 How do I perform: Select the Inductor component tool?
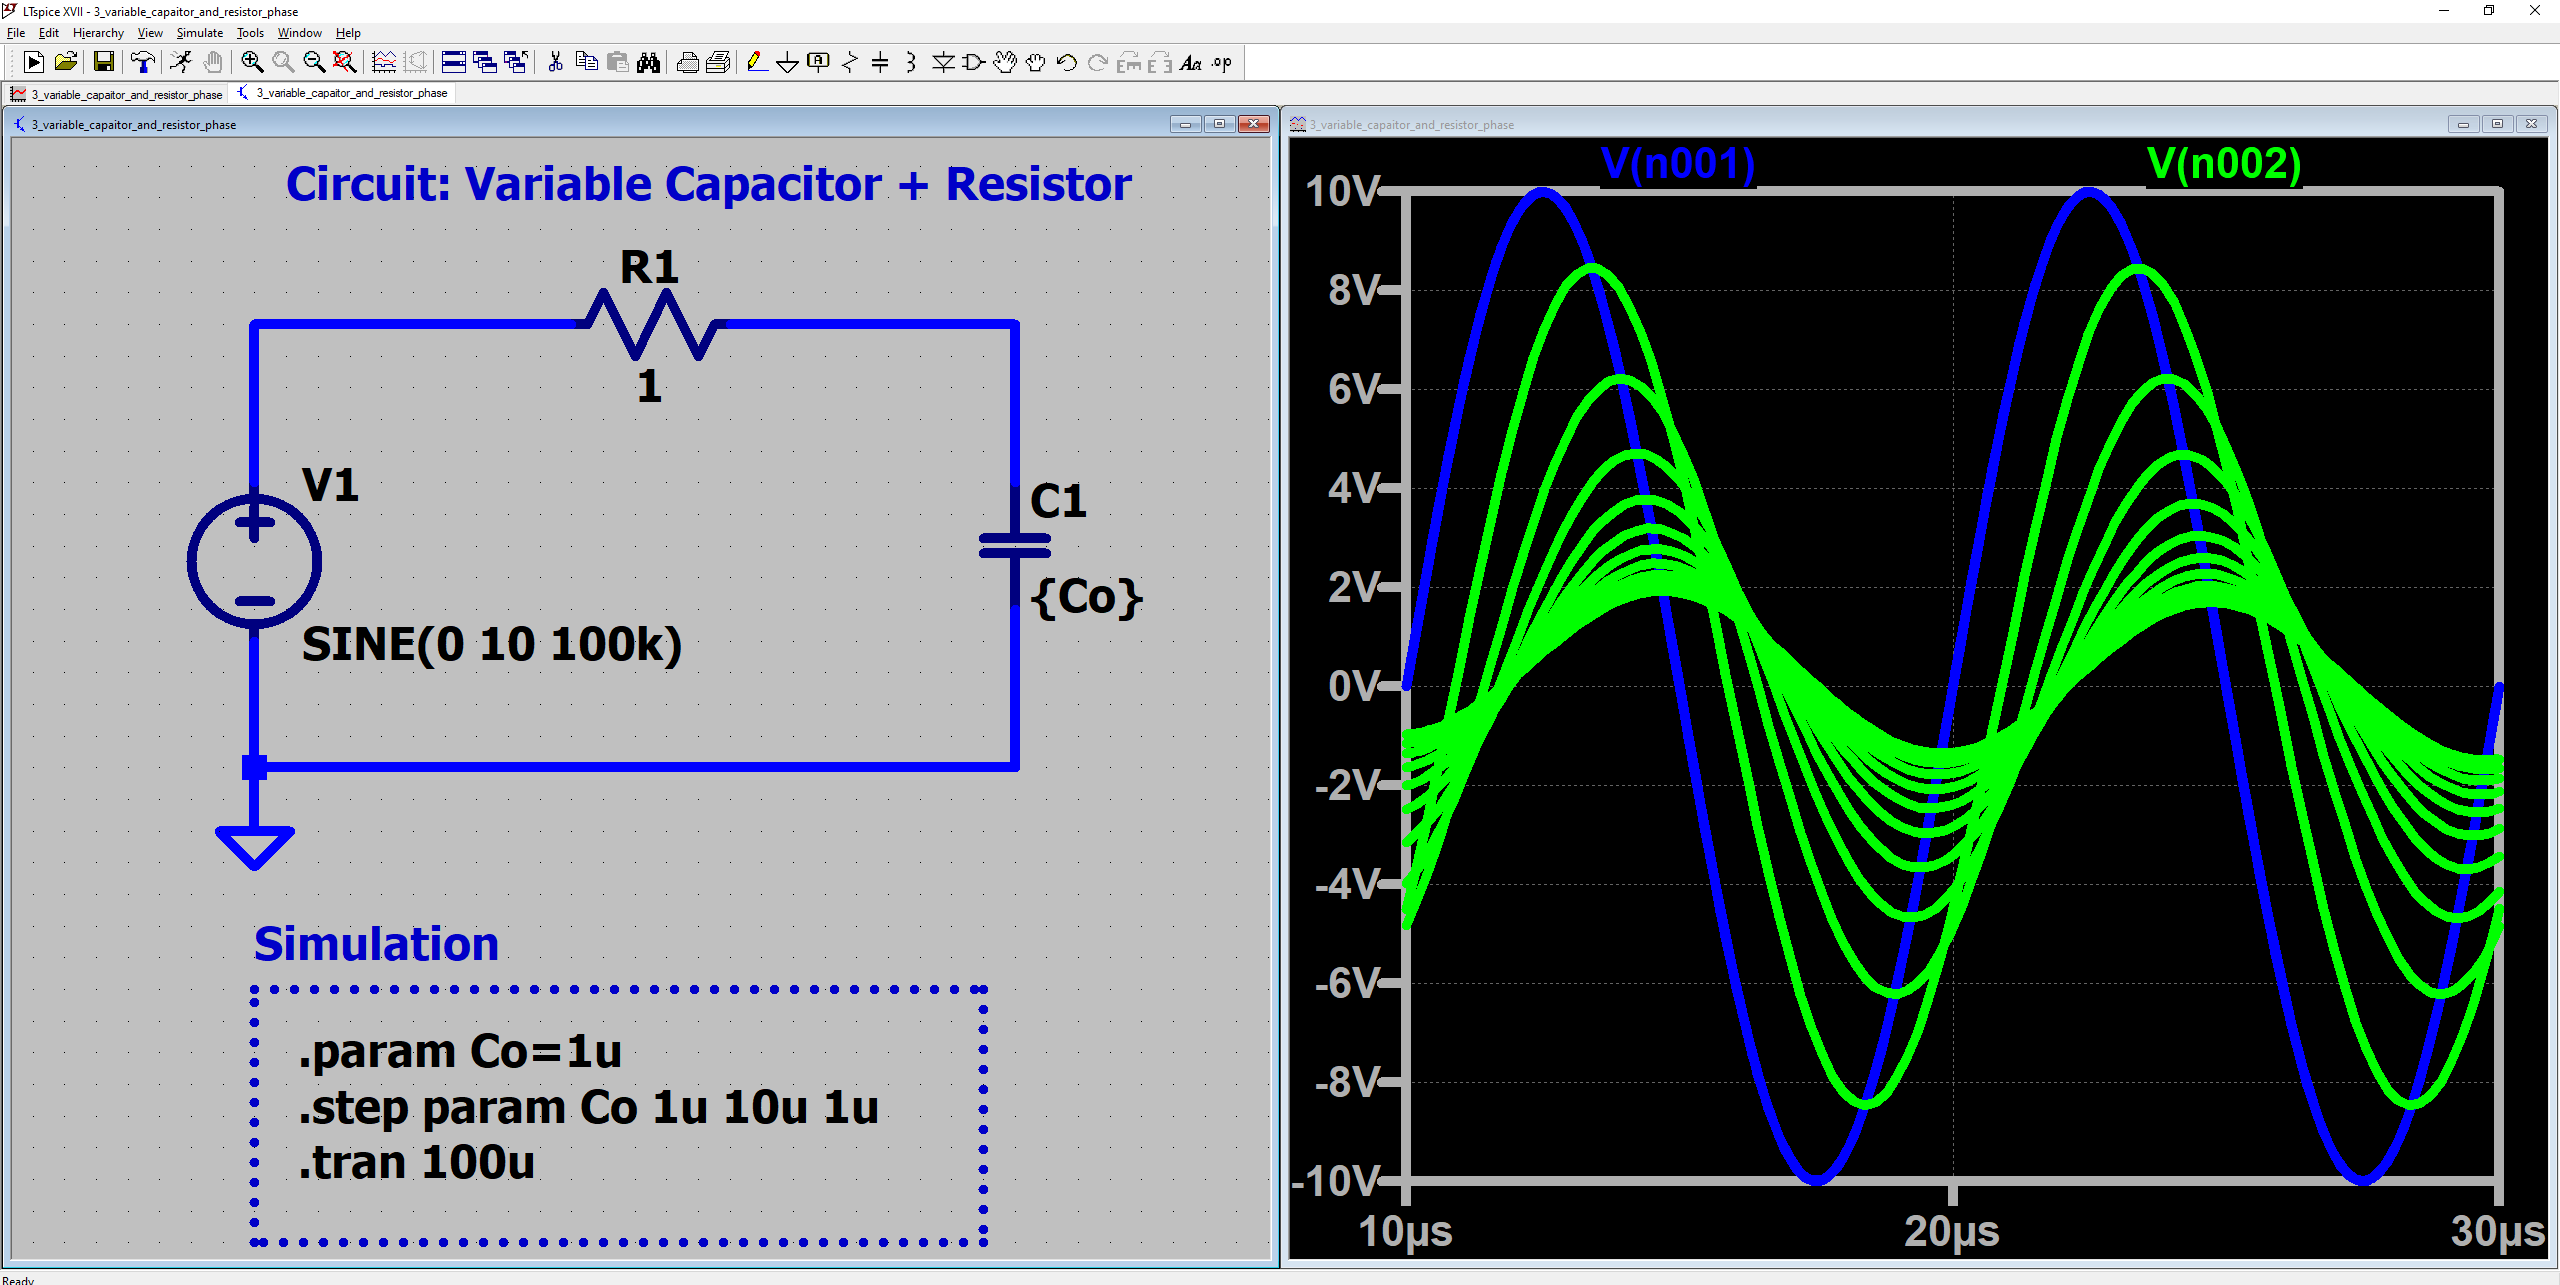(911, 63)
